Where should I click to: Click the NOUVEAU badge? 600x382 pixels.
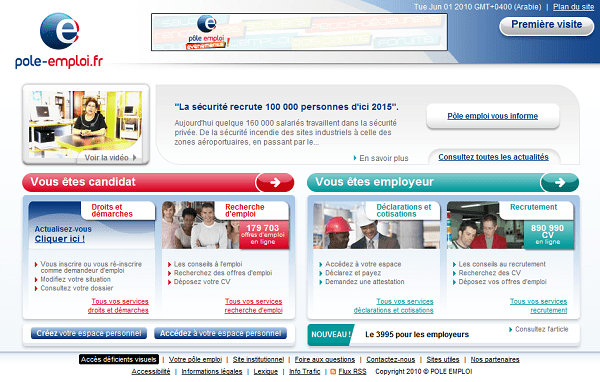point(331,335)
